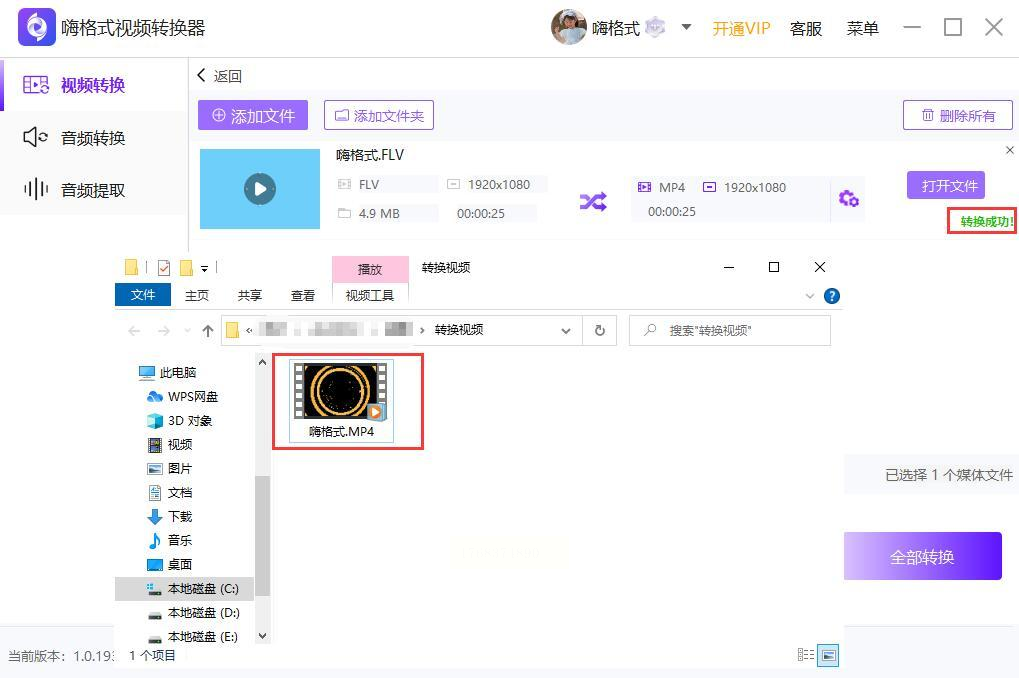Expand the Explorer ribbon chevron

(x=809, y=296)
